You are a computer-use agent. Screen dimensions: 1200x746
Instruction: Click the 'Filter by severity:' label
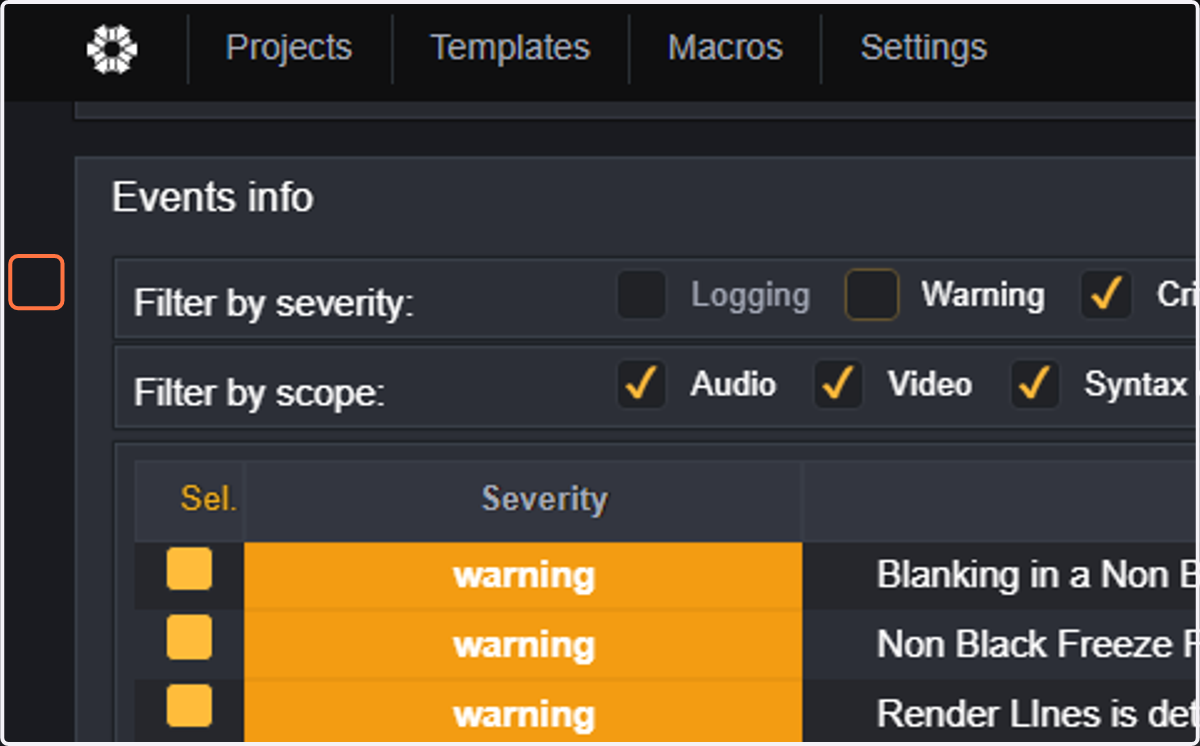click(274, 303)
